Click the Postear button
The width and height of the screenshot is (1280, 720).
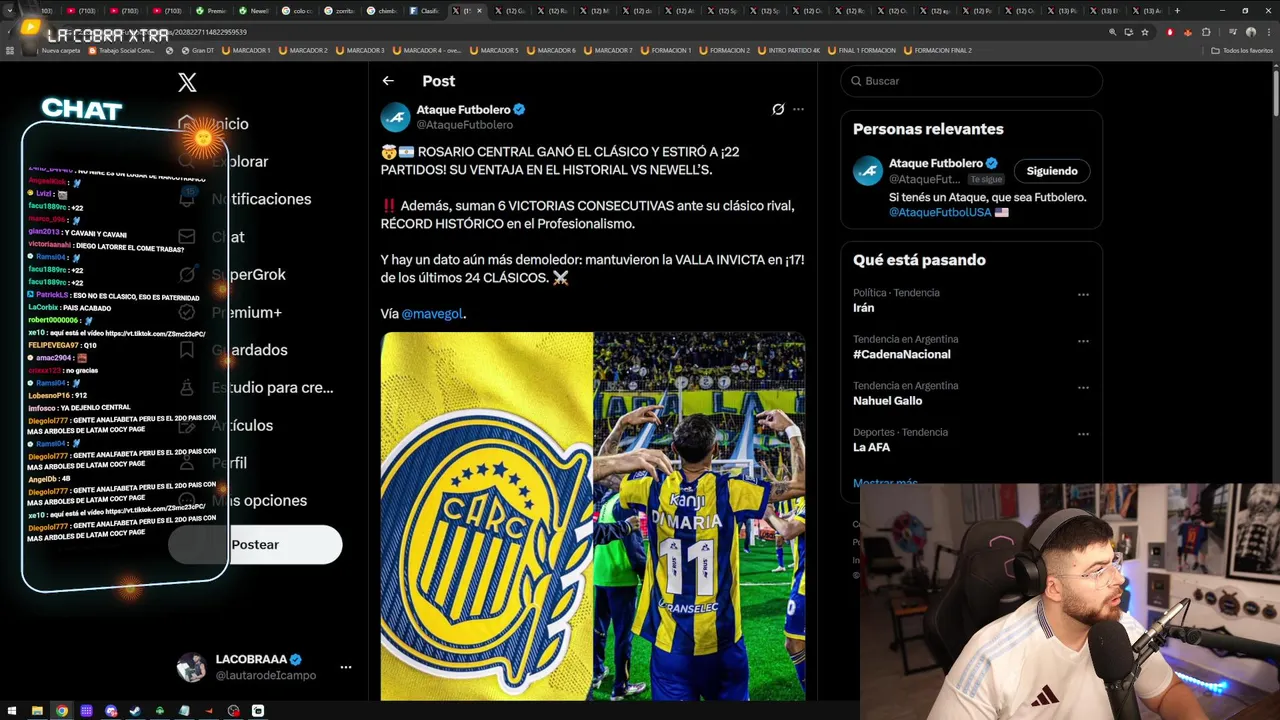255,545
